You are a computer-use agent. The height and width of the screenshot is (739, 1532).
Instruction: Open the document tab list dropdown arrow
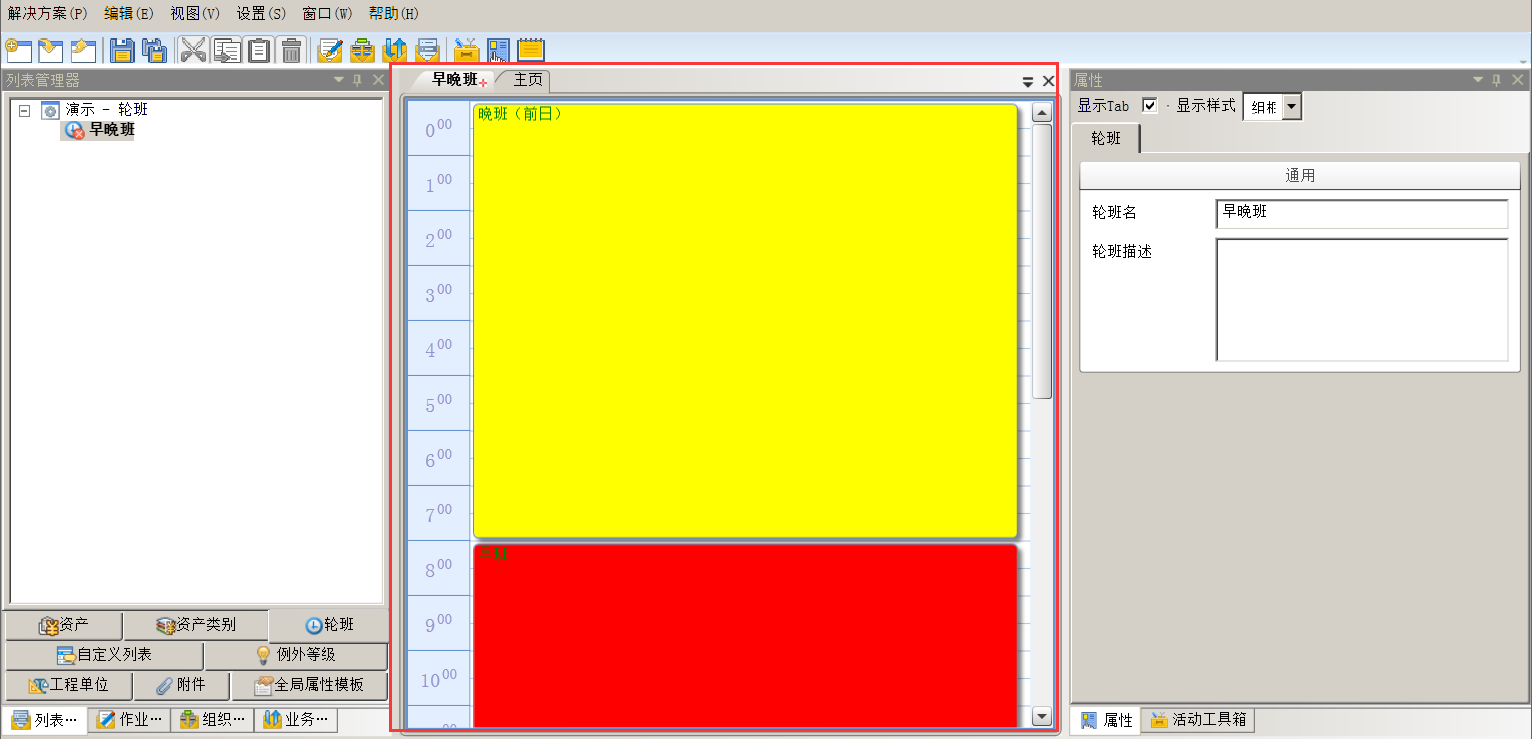[x=1027, y=82]
